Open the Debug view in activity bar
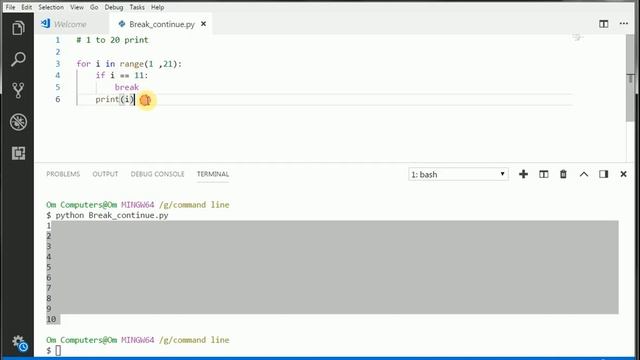 pos(18,122)
